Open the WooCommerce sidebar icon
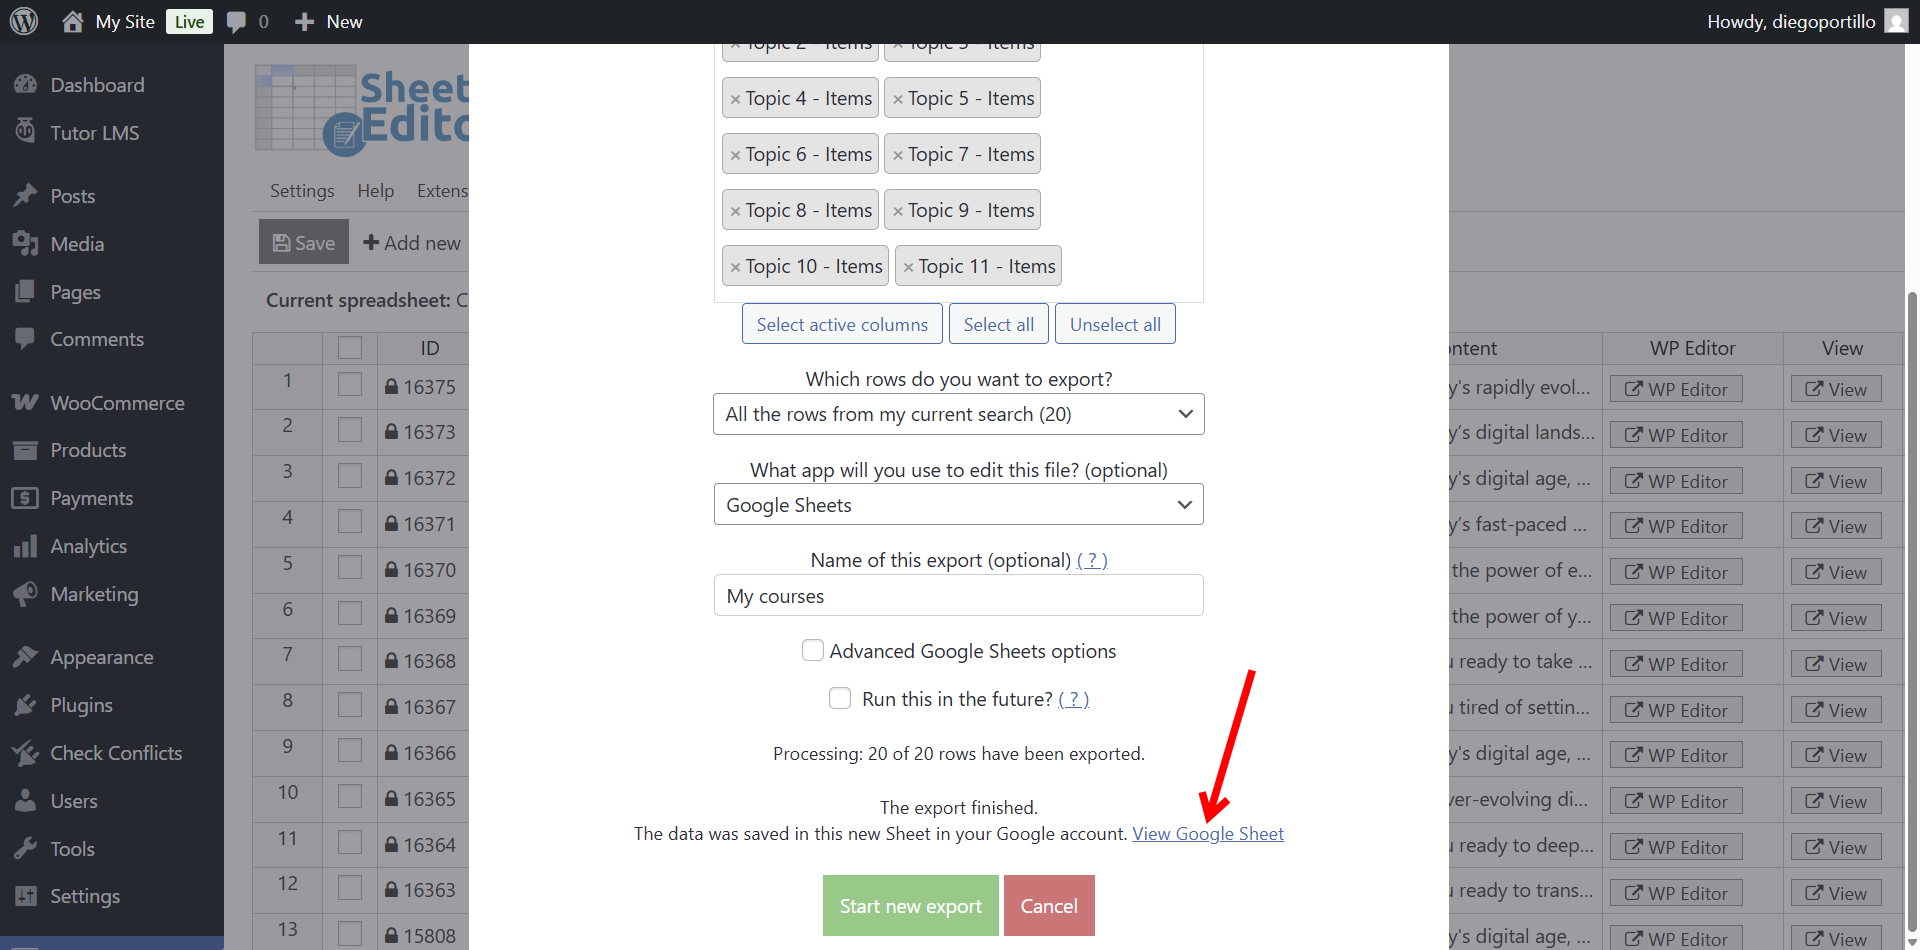This screenshot has width=1920, height=950. [x=25, y=403]
